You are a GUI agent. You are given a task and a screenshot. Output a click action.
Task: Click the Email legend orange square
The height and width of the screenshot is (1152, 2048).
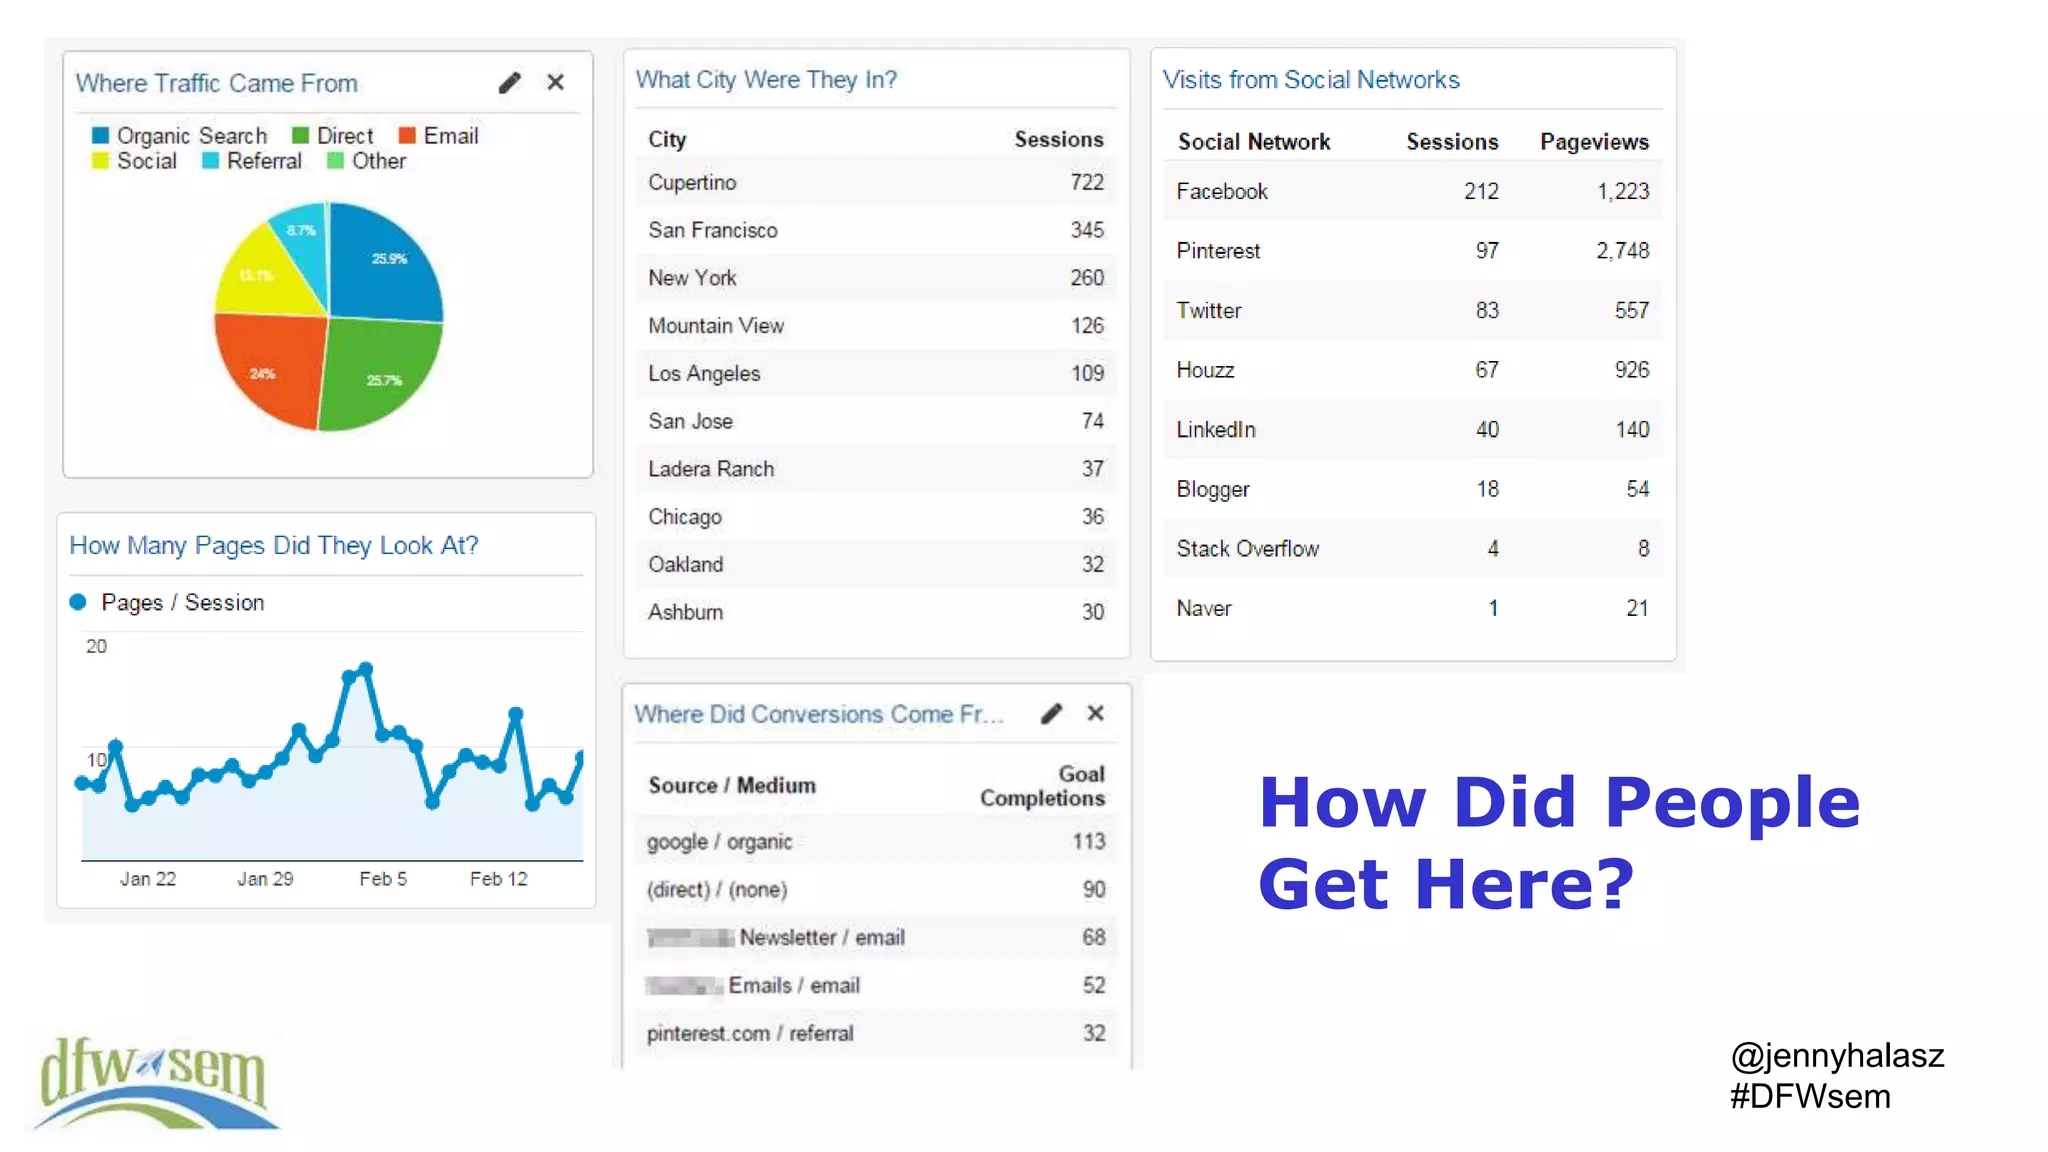(x=407, y=136)
